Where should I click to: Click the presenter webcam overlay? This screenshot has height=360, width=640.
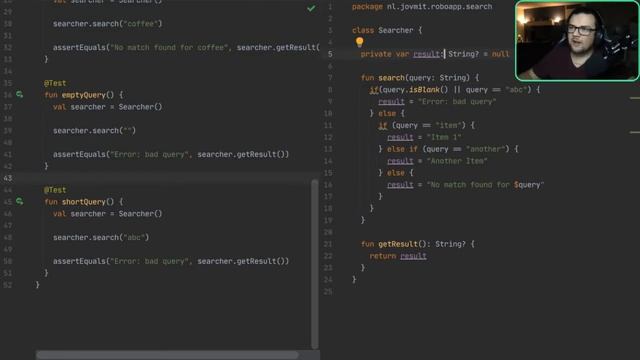tap(577, 40)
